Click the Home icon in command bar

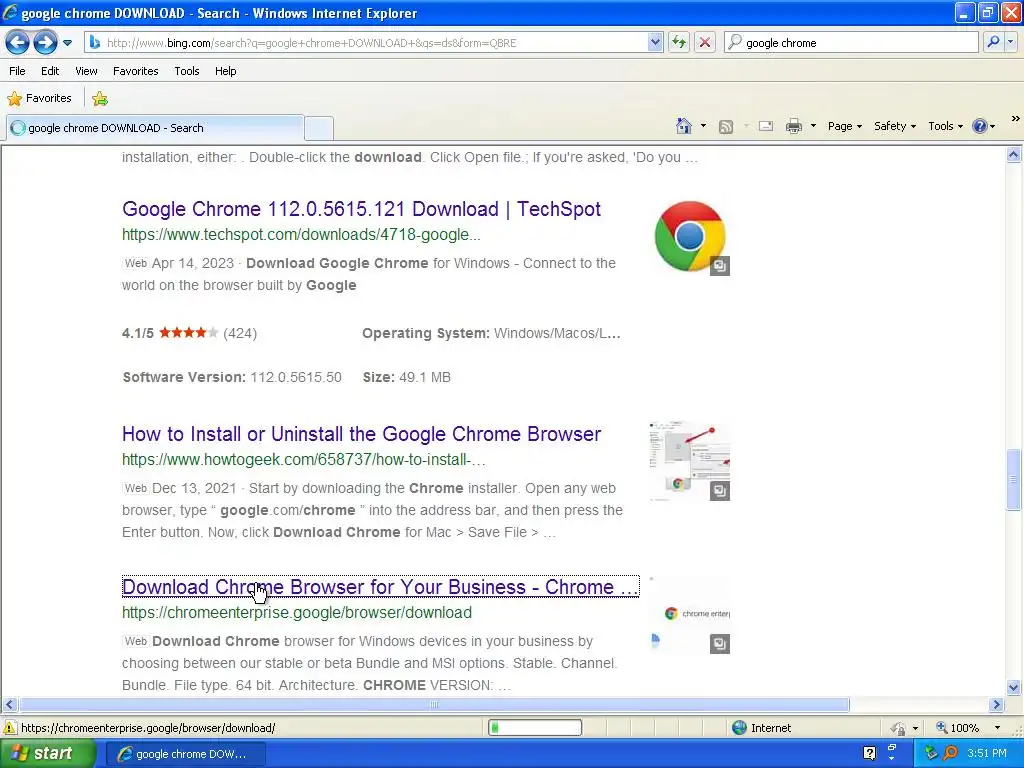[684, 126]
